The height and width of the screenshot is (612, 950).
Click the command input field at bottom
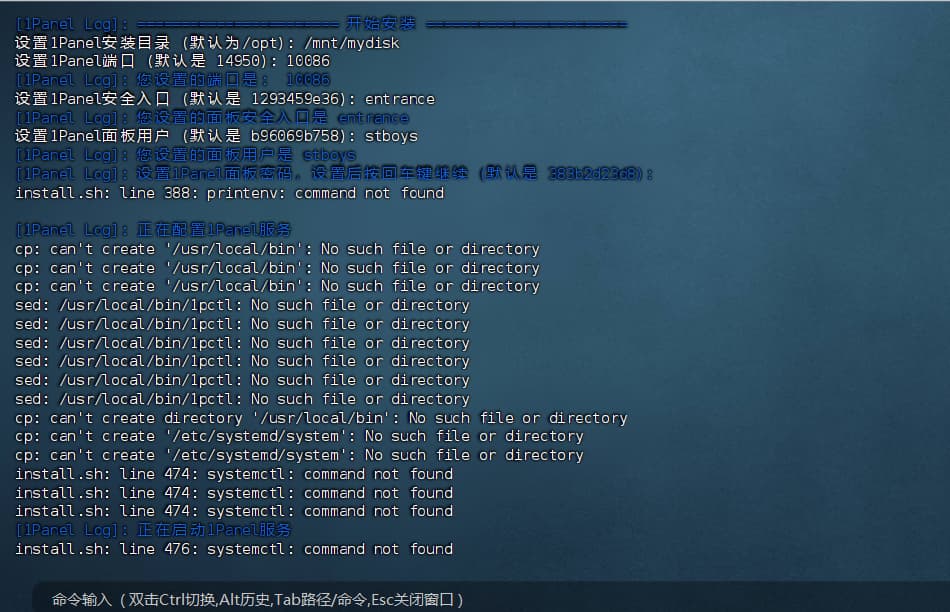(x=491, y=599)
